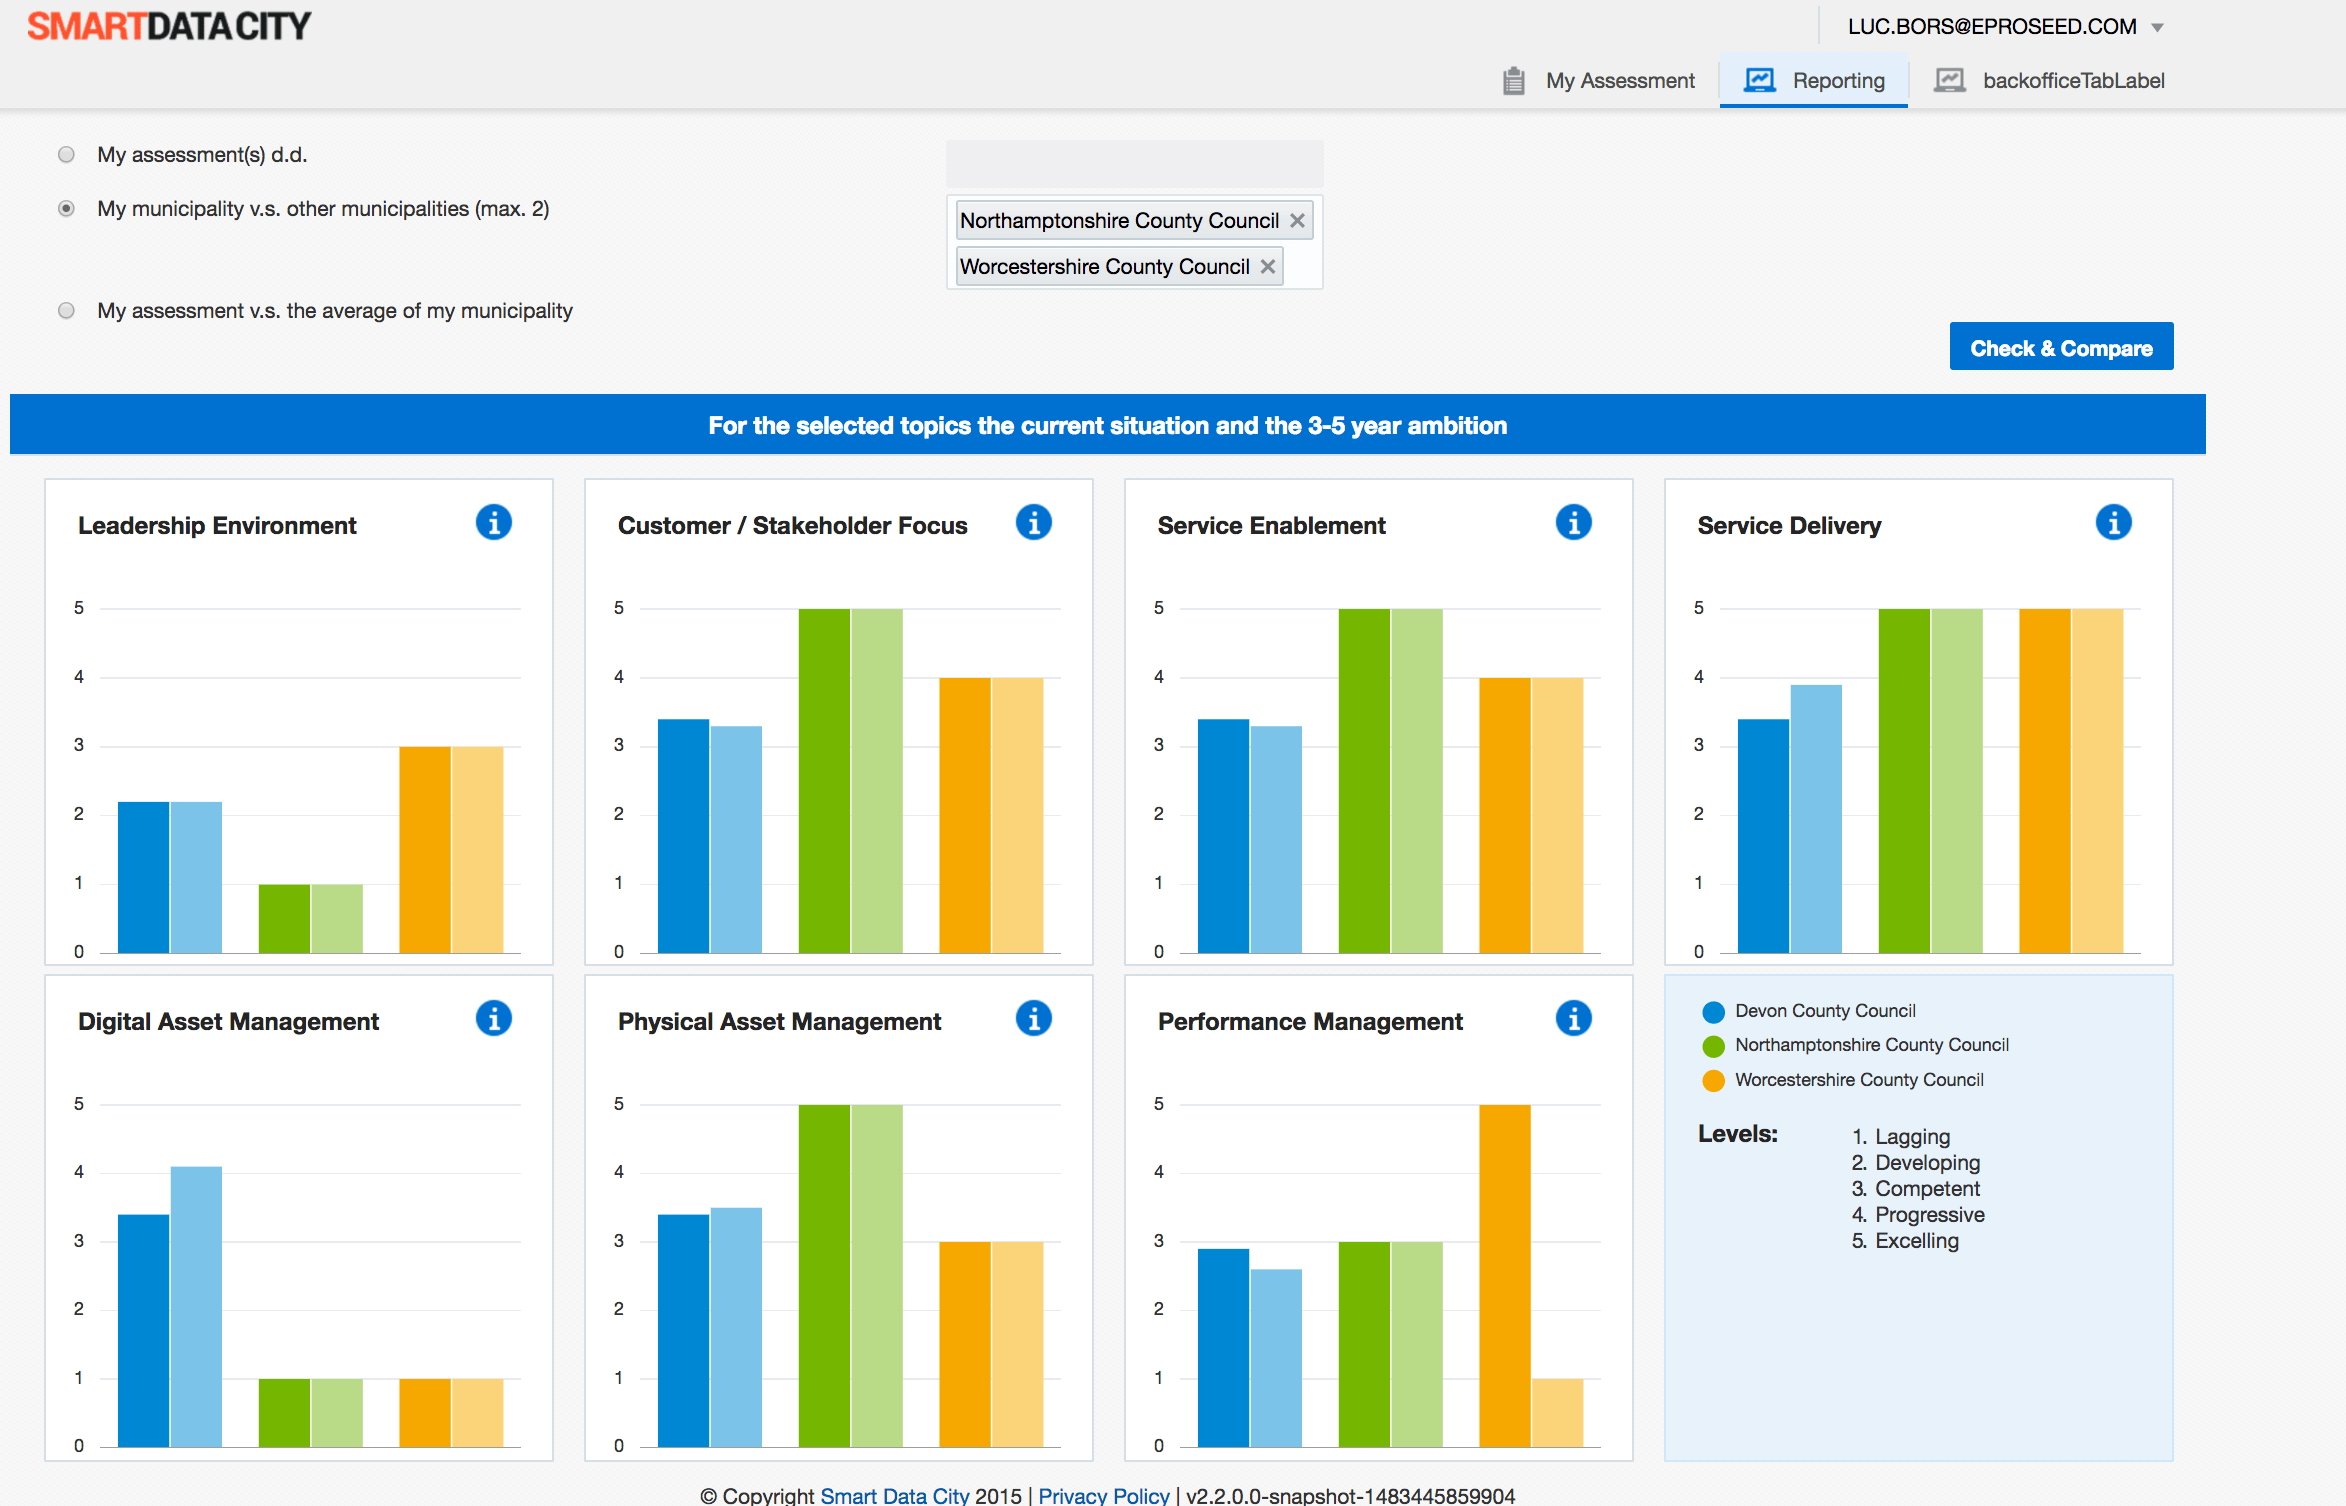2346x1506 pixels.
Task: Choose assessment vs municipality average radio
Action: click(66, 310)
